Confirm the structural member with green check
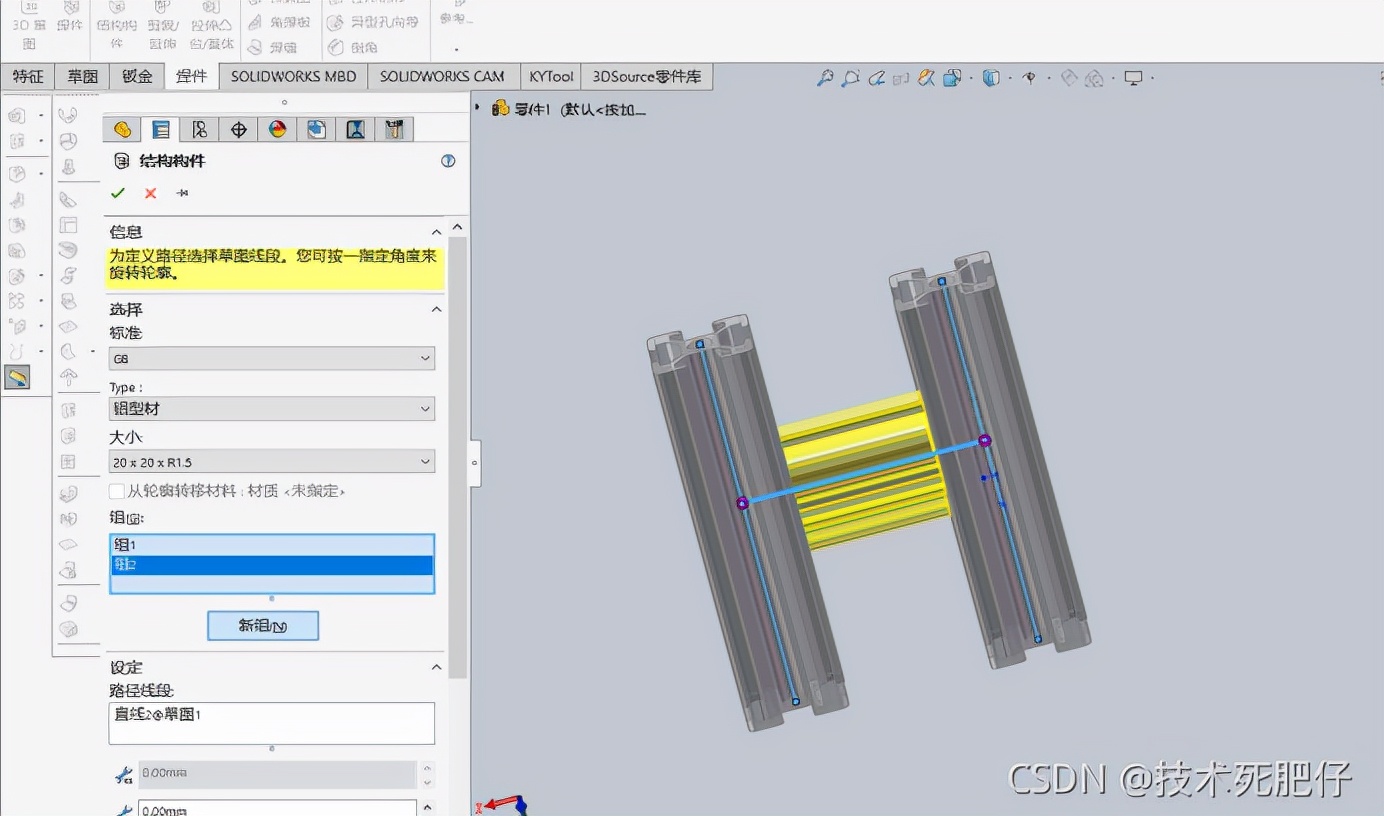This screenshot has width=1384, height=816. [x=118, y=193]
